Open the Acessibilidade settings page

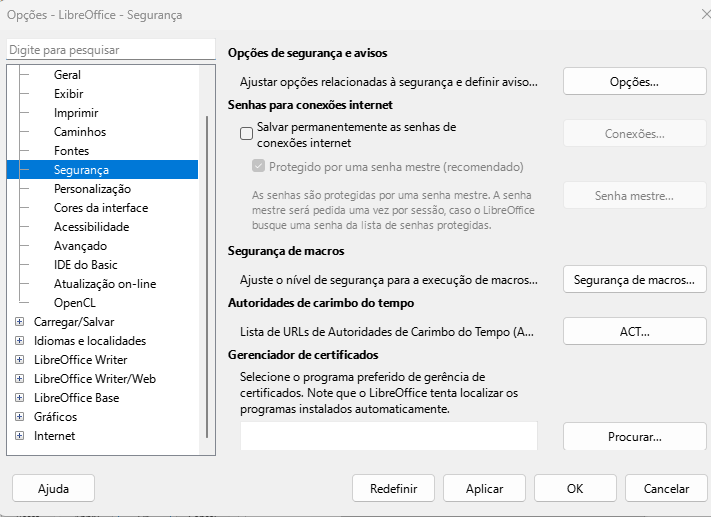coord(91,227)
